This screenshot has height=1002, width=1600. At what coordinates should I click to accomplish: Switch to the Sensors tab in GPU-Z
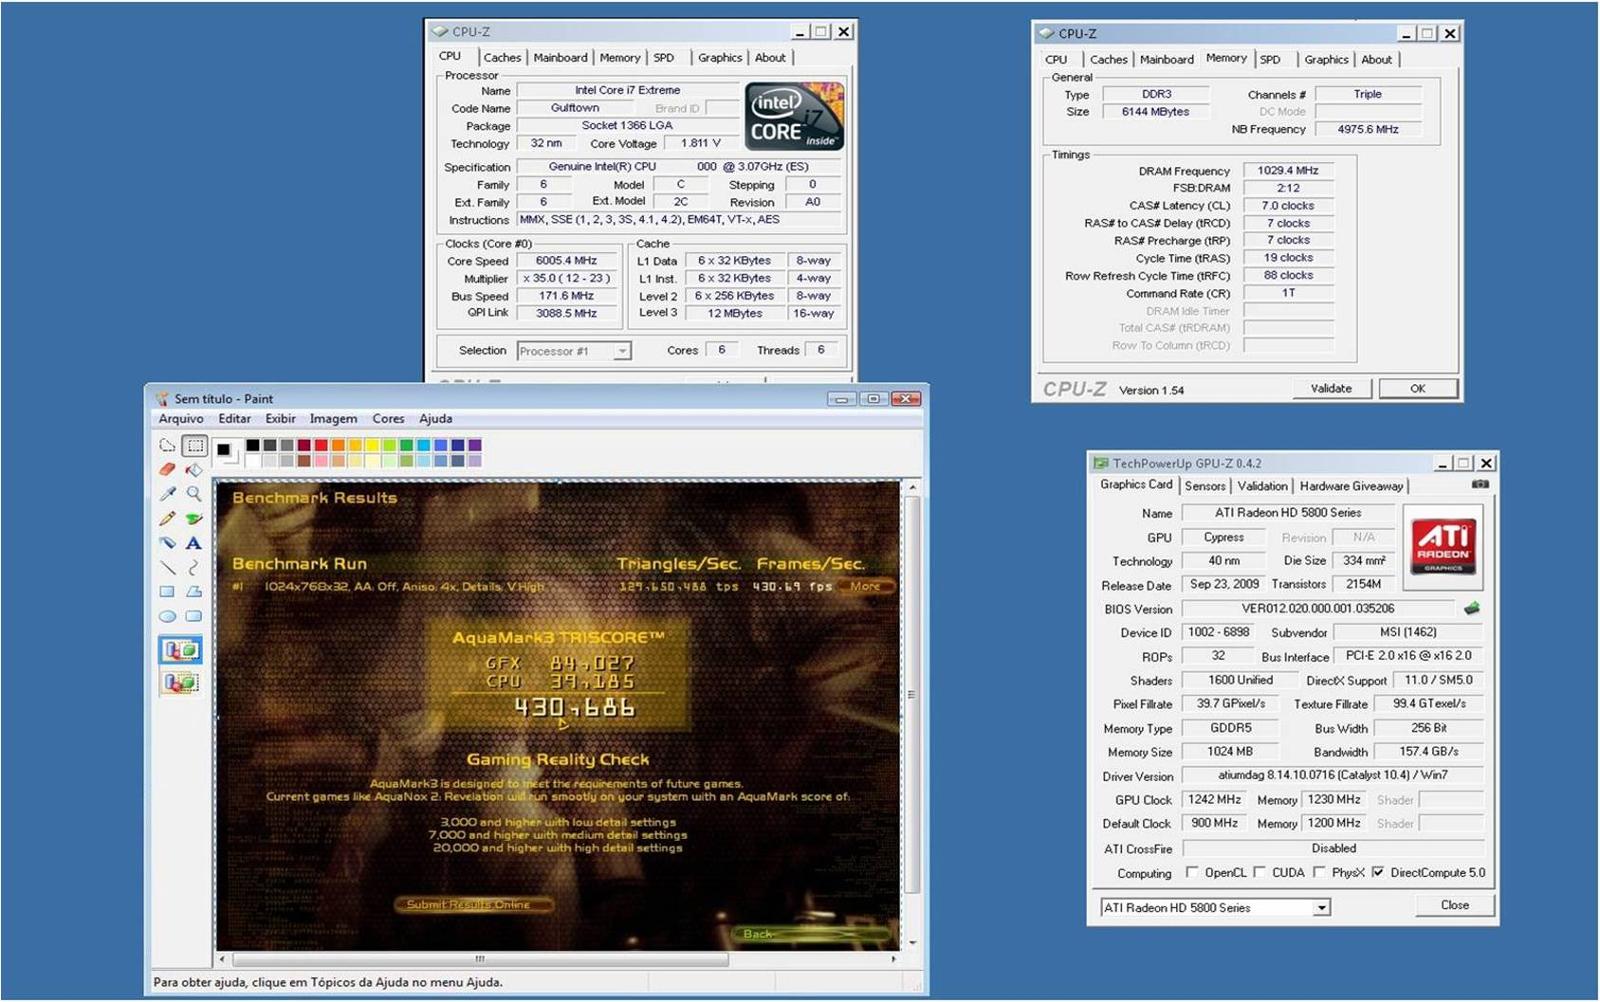[x=1205, y=486]
